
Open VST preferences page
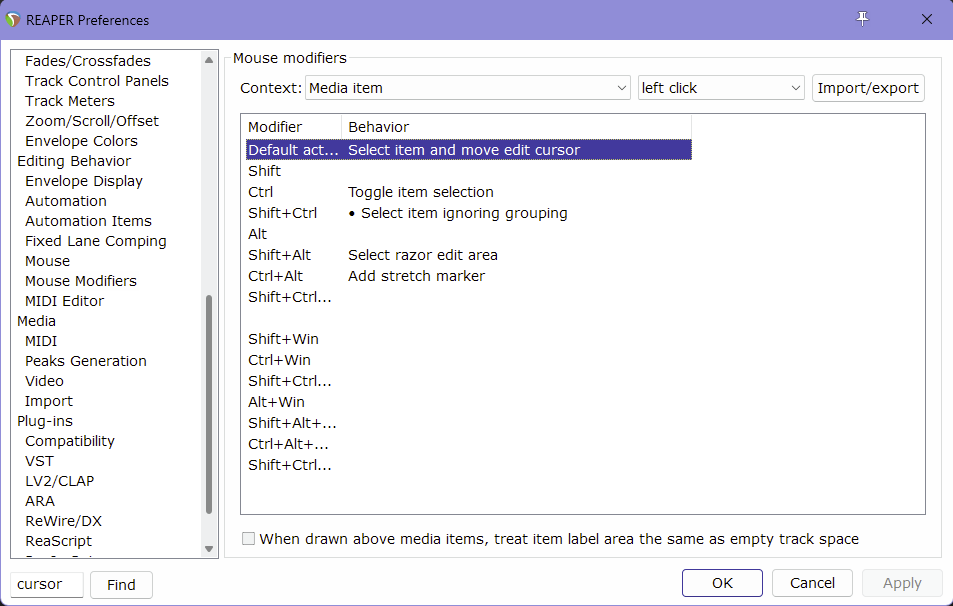coord(40,461)
